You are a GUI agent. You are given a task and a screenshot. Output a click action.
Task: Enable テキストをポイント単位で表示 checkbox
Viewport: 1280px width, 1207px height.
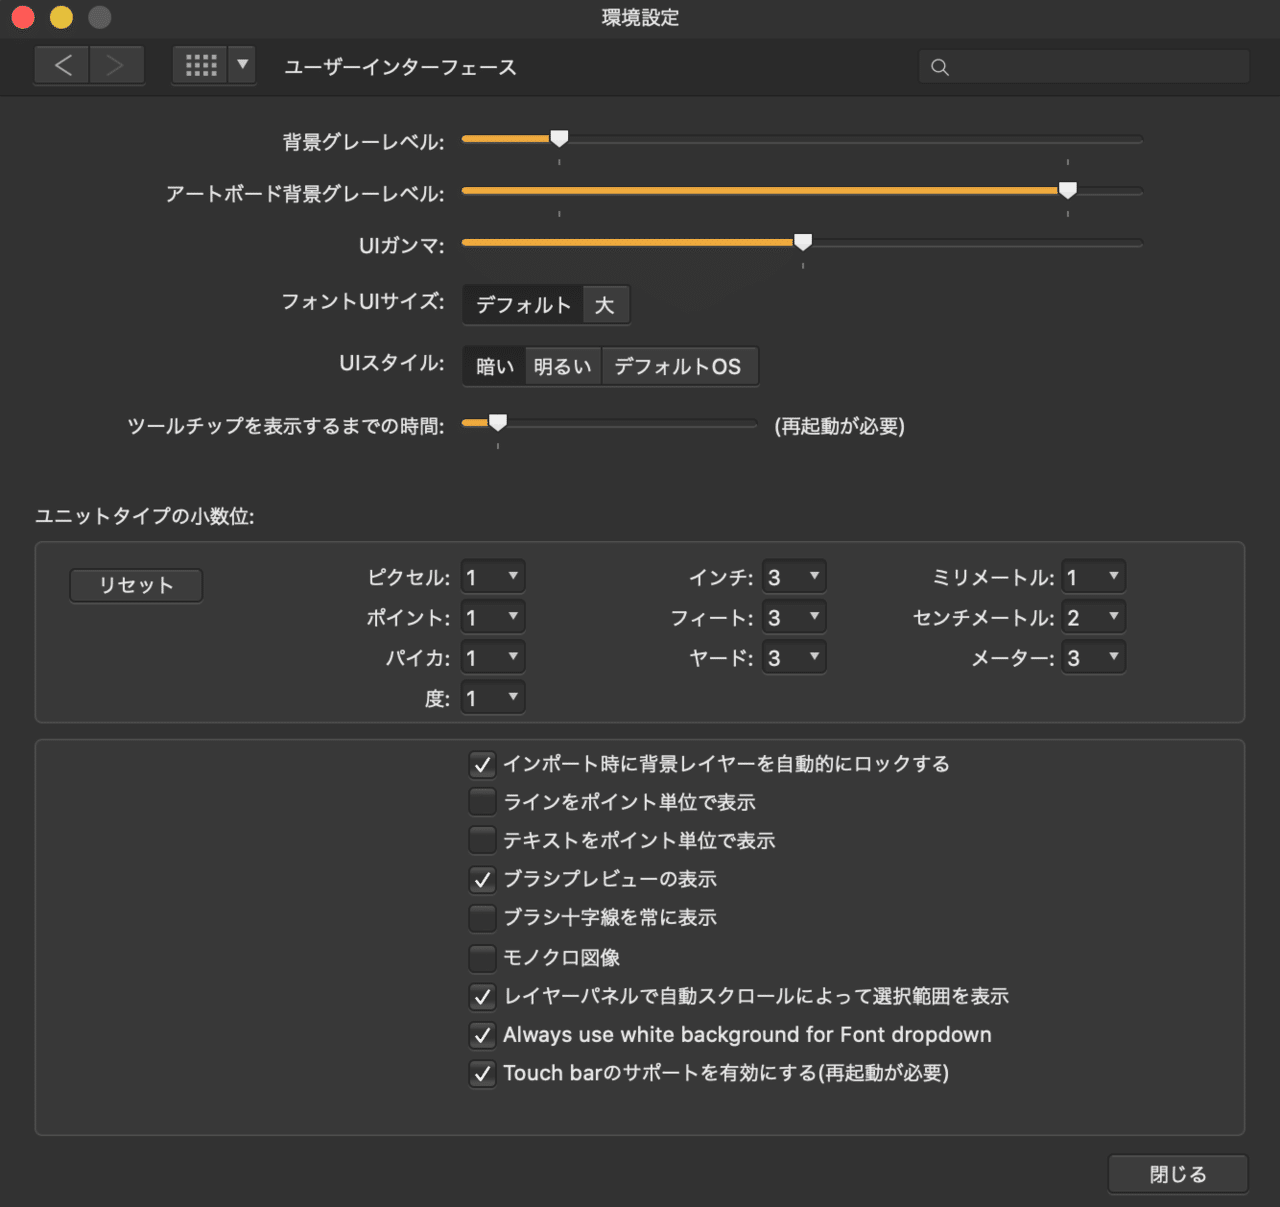pos(482,840)
